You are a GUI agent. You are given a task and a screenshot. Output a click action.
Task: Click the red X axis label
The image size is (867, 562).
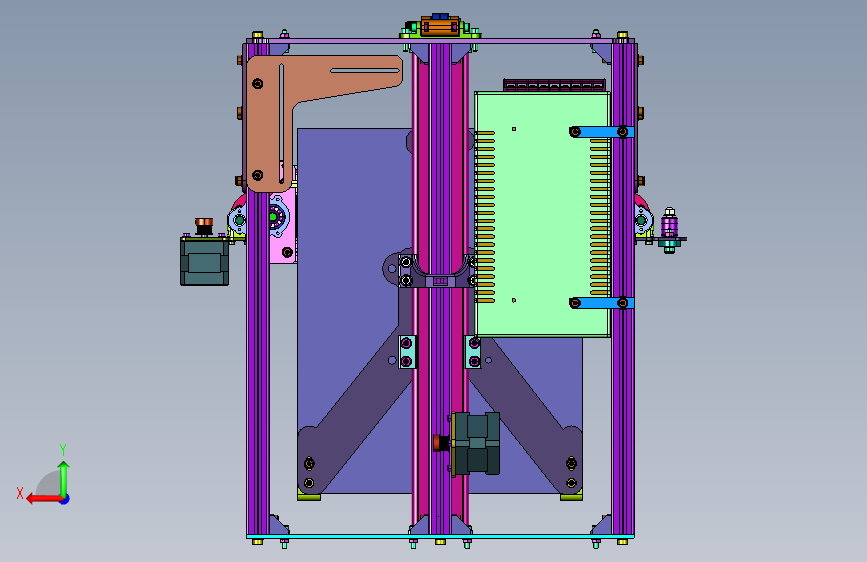pos(20,493)
